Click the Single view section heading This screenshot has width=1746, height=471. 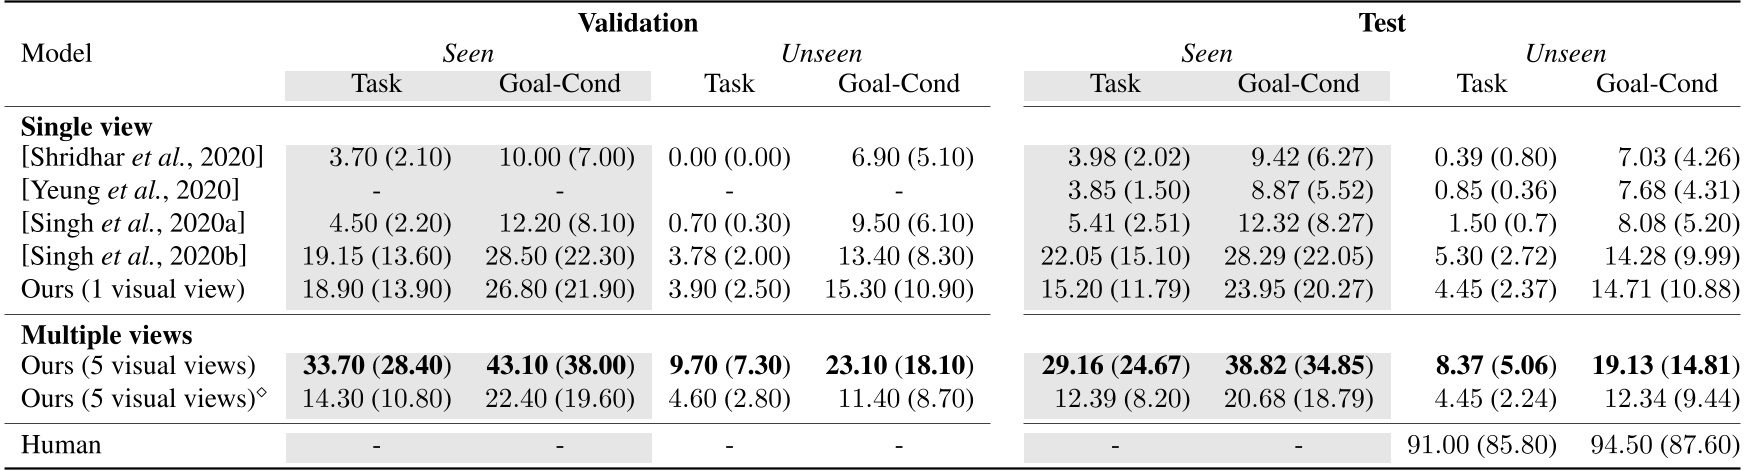tap(87, 127)
